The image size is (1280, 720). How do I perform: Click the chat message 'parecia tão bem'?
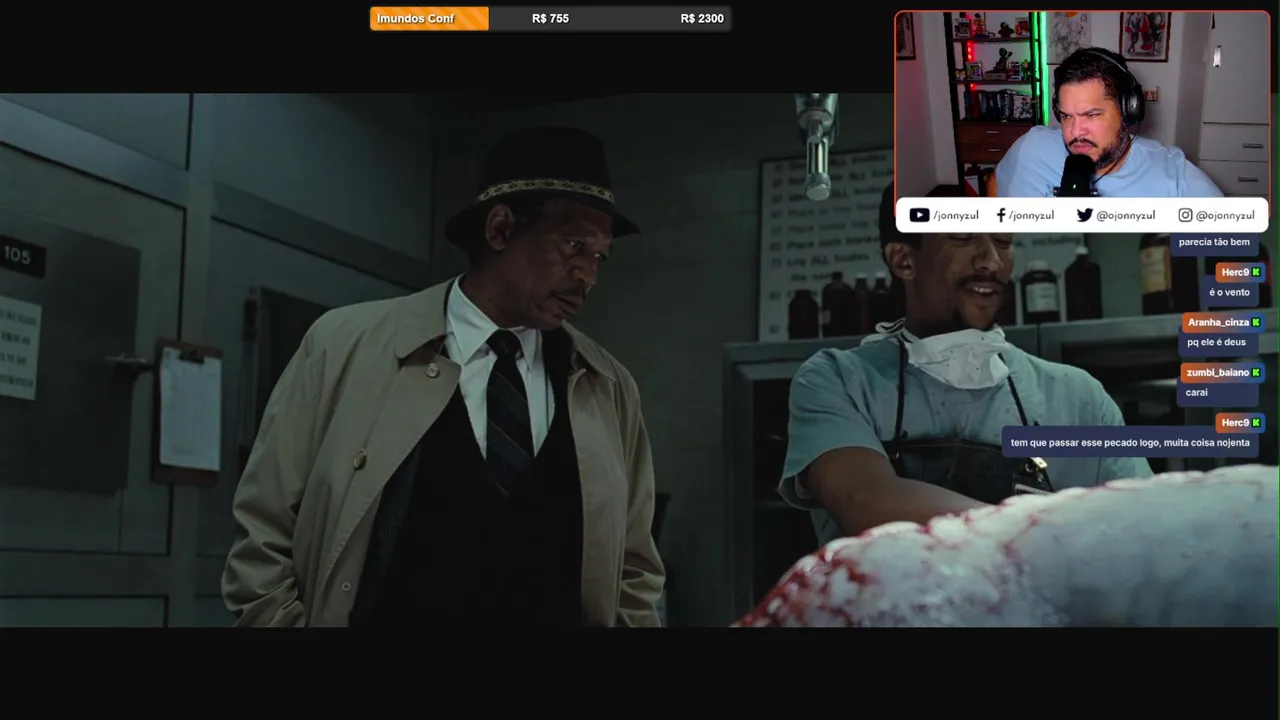click(x=1214, y=242)
